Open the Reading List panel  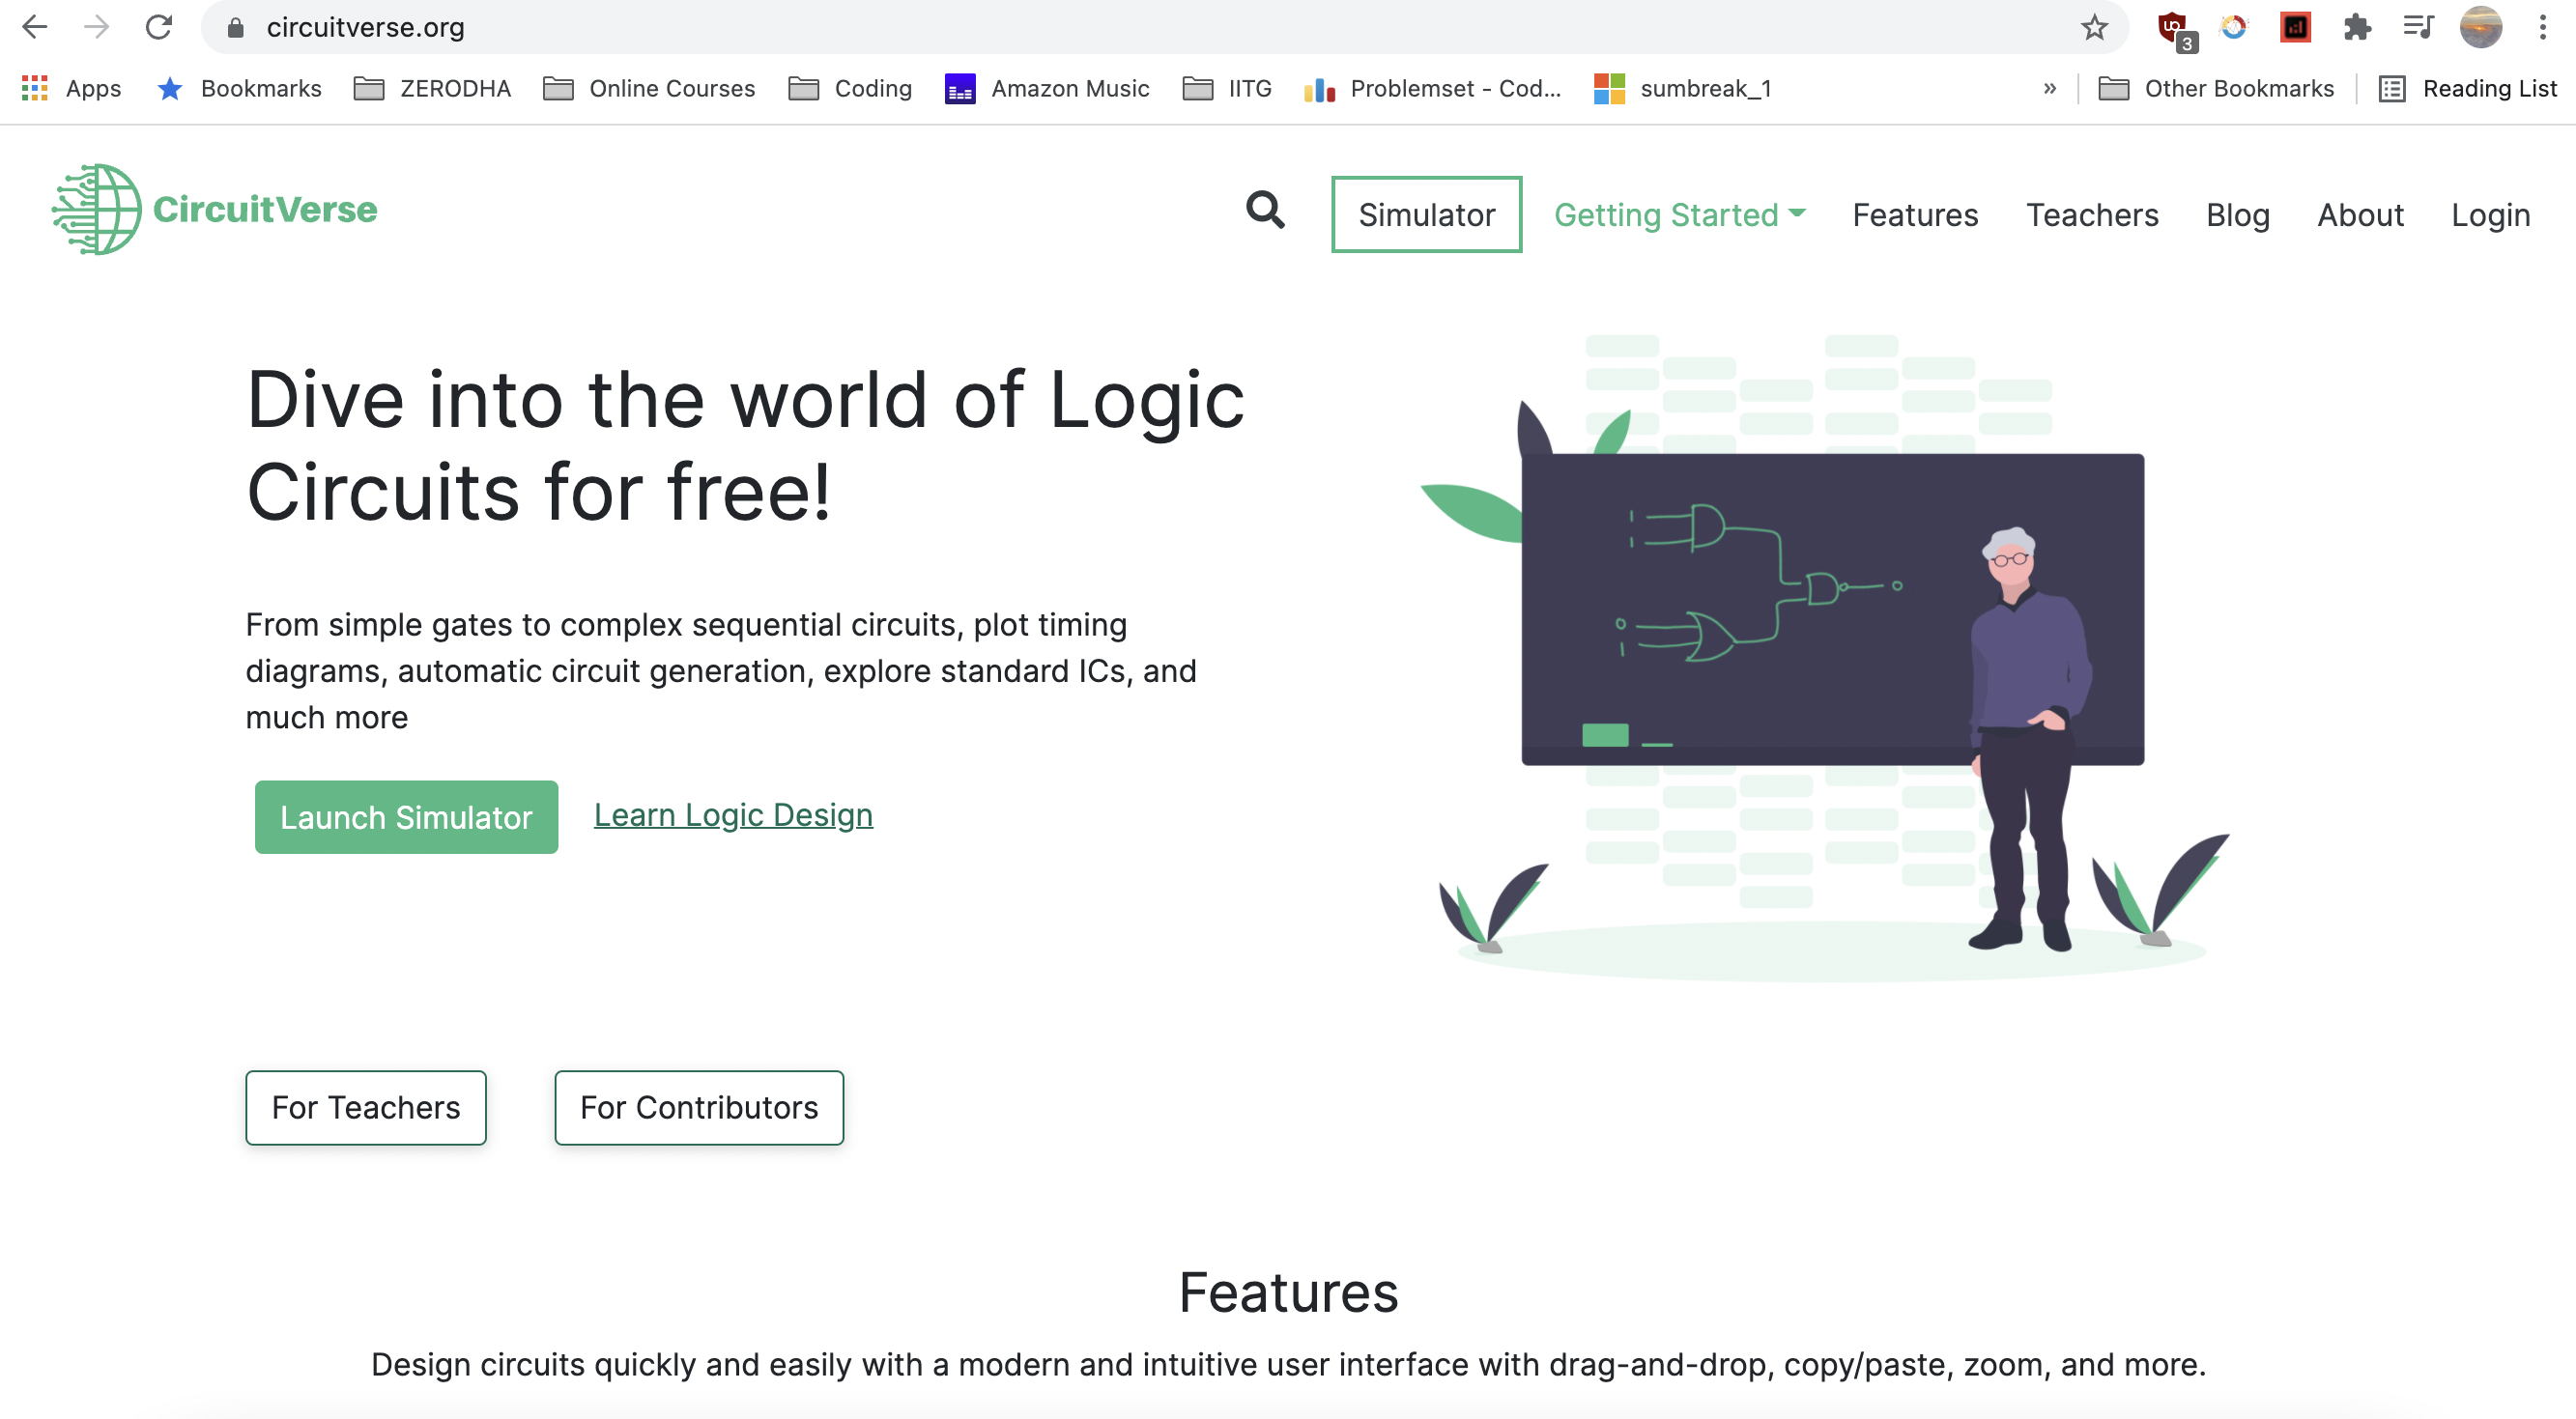pyautogui.click(x=2468, y=88)
